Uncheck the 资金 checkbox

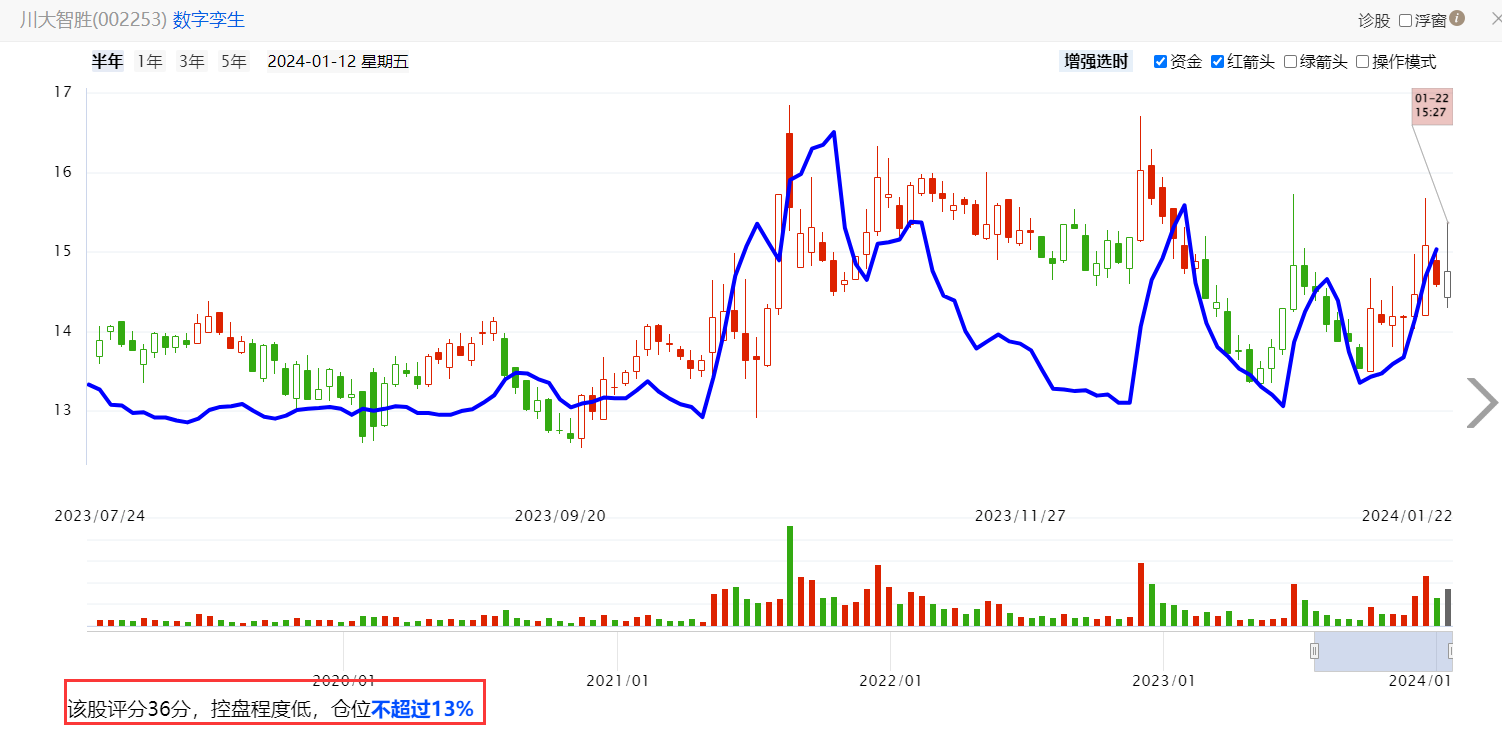coord(1160,62)
